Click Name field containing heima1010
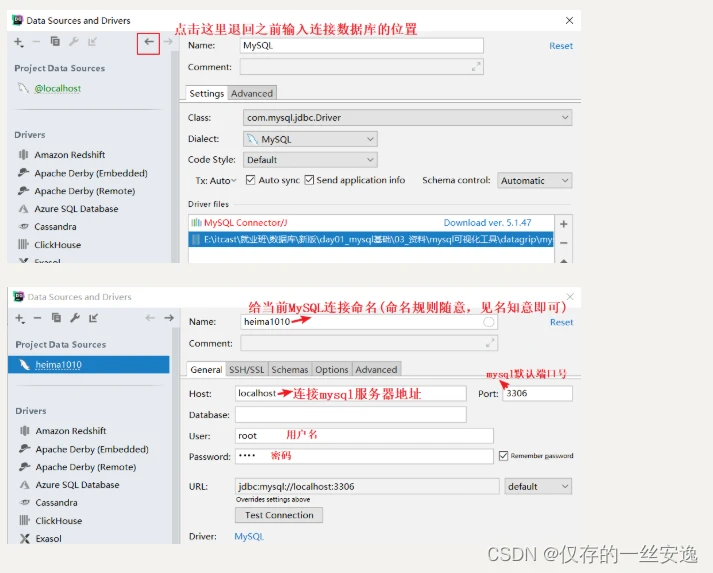 click(369, 322)
